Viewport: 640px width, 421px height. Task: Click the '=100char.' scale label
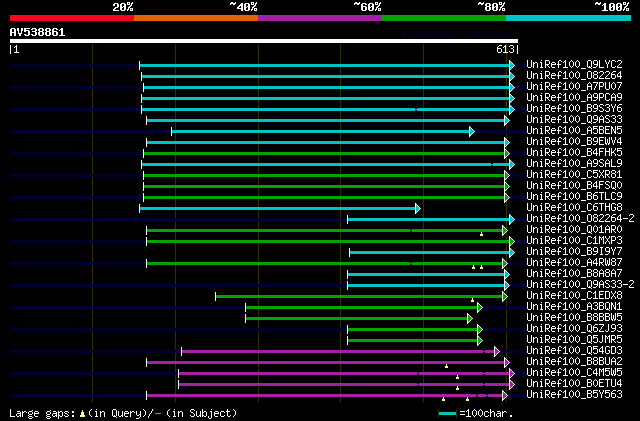tap(486, 413)
